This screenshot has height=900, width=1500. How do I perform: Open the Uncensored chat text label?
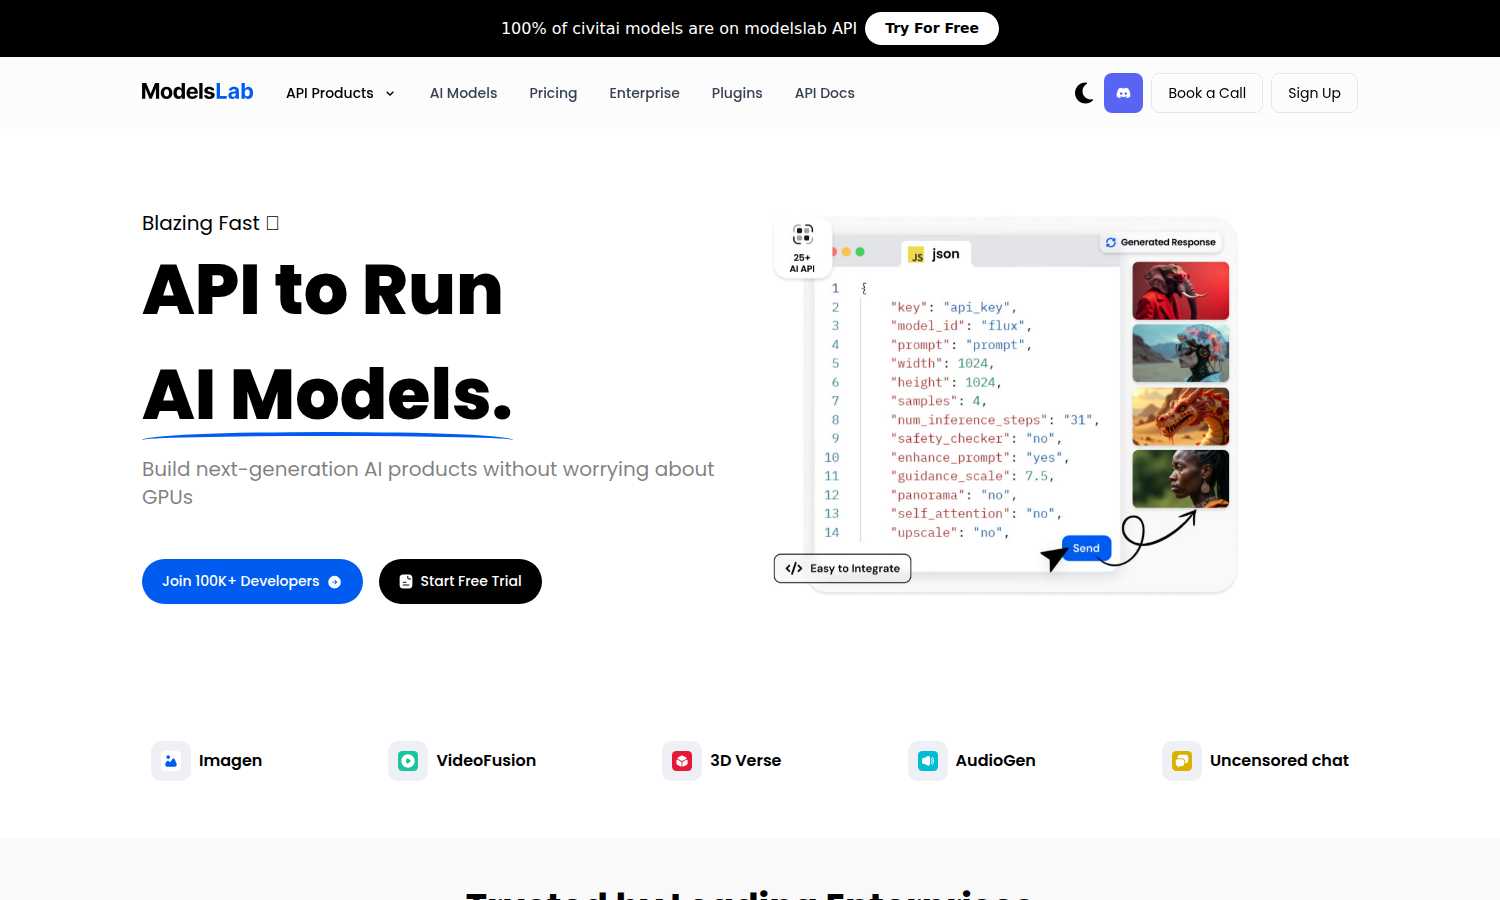[1279, 761]
